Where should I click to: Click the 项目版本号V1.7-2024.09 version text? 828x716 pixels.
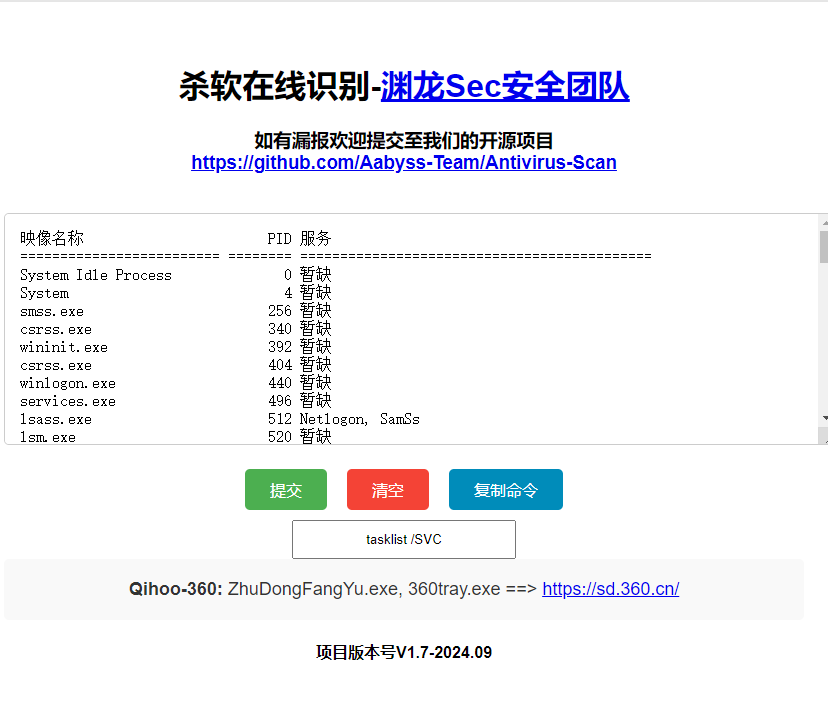click(x=404, y=653)
